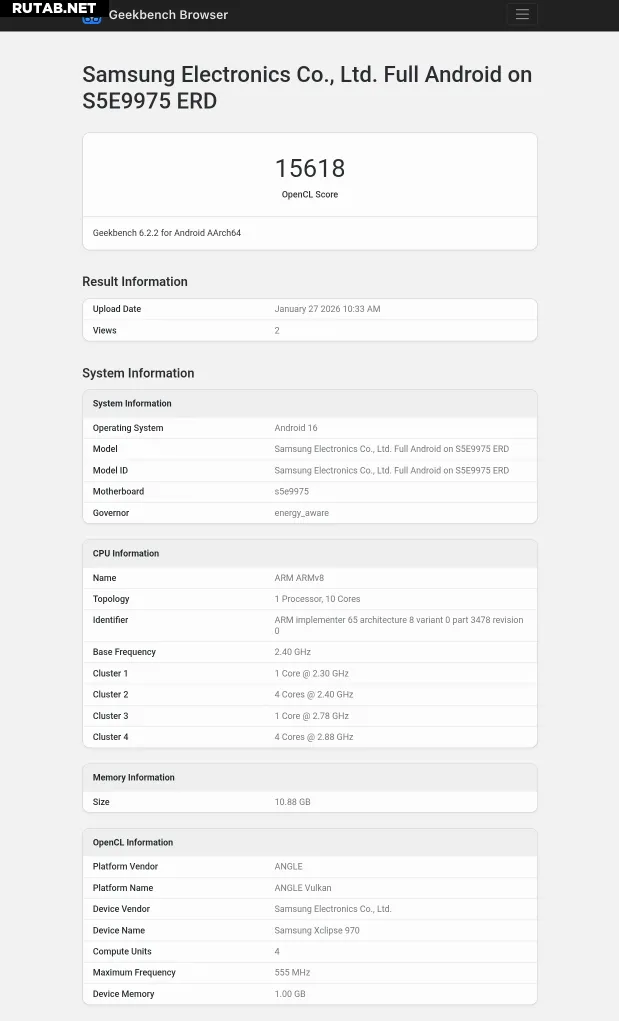Click the energy_aware governor value
Screen dimensions: 619x1021
click(302, 513)
